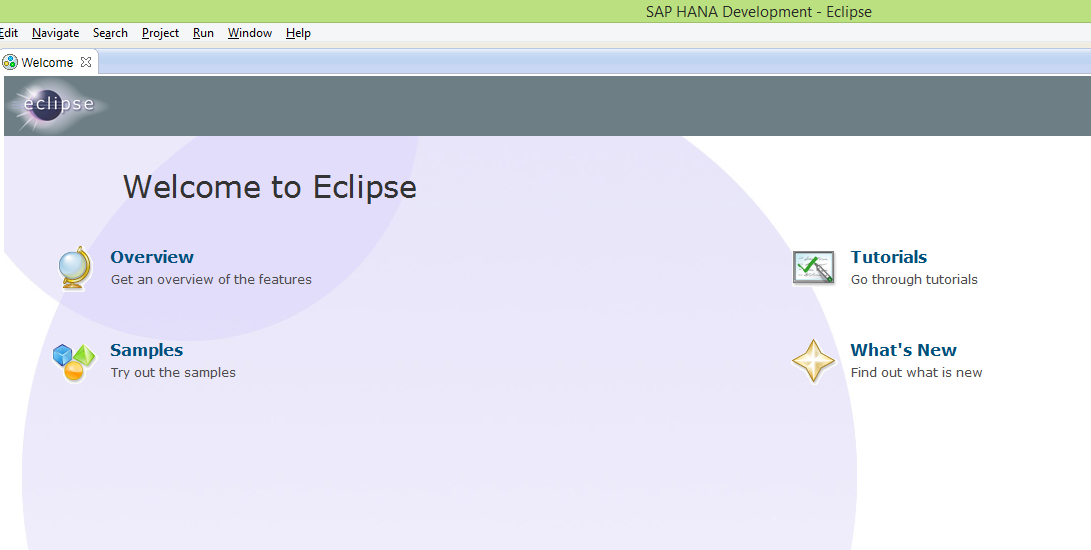The image size is (1091, 550).
Task: Close the Welcome tab
Action: [86, 62]
